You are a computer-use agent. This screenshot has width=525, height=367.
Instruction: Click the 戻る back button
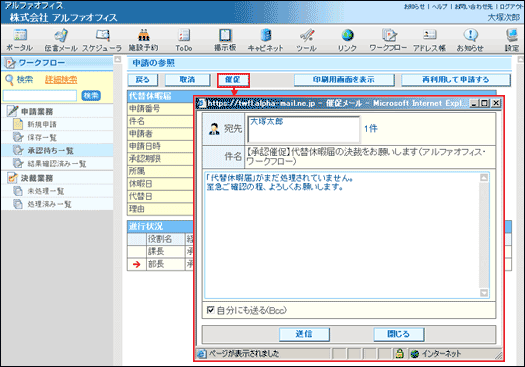point(143,80)
